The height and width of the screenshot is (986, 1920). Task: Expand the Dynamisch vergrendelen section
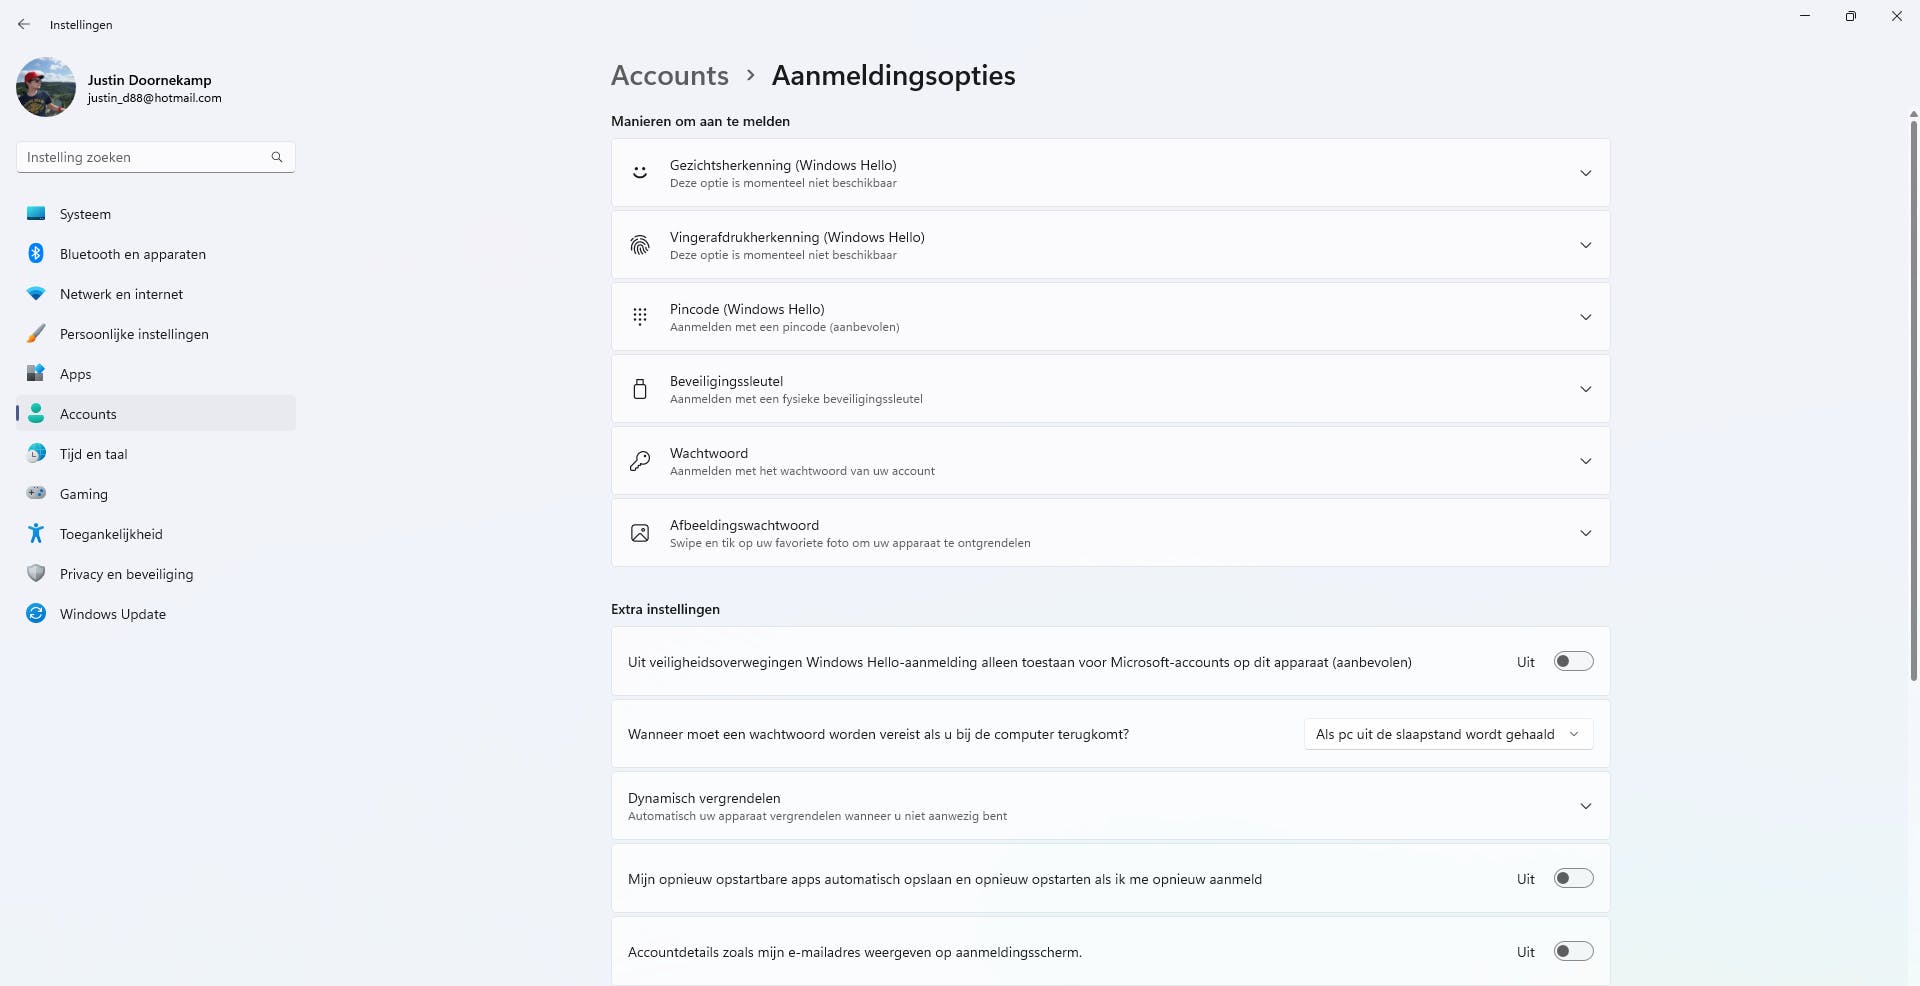click(x=1585, y=806)
